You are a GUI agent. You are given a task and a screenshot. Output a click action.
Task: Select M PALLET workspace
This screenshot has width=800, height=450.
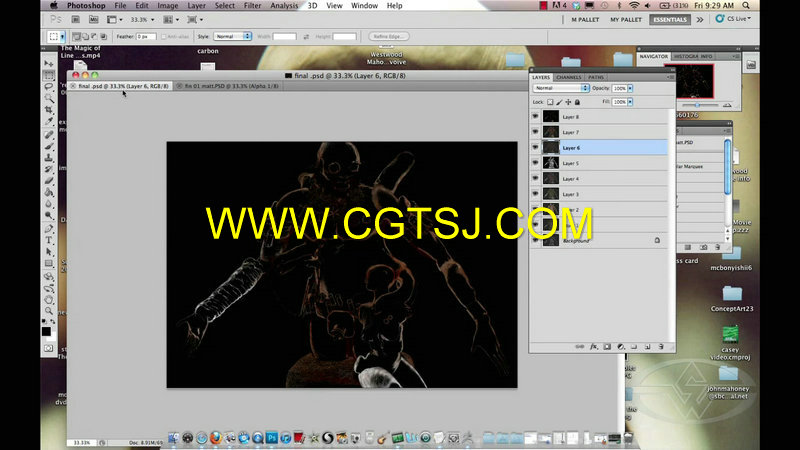click(x=585, y=19)
